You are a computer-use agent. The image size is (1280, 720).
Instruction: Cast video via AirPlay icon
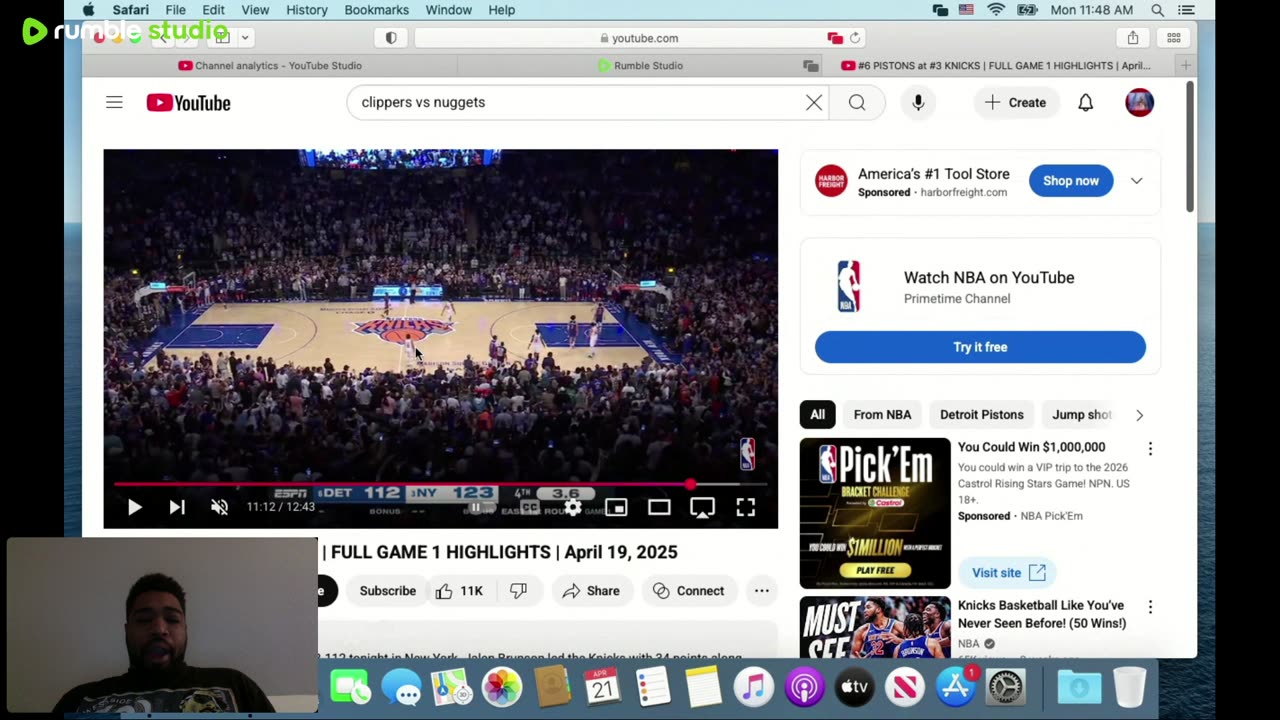click(702, 507)
